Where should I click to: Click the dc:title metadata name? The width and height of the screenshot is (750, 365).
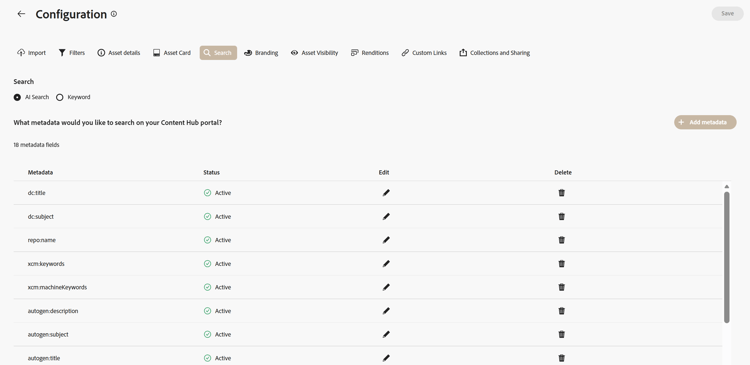point(36,193)
